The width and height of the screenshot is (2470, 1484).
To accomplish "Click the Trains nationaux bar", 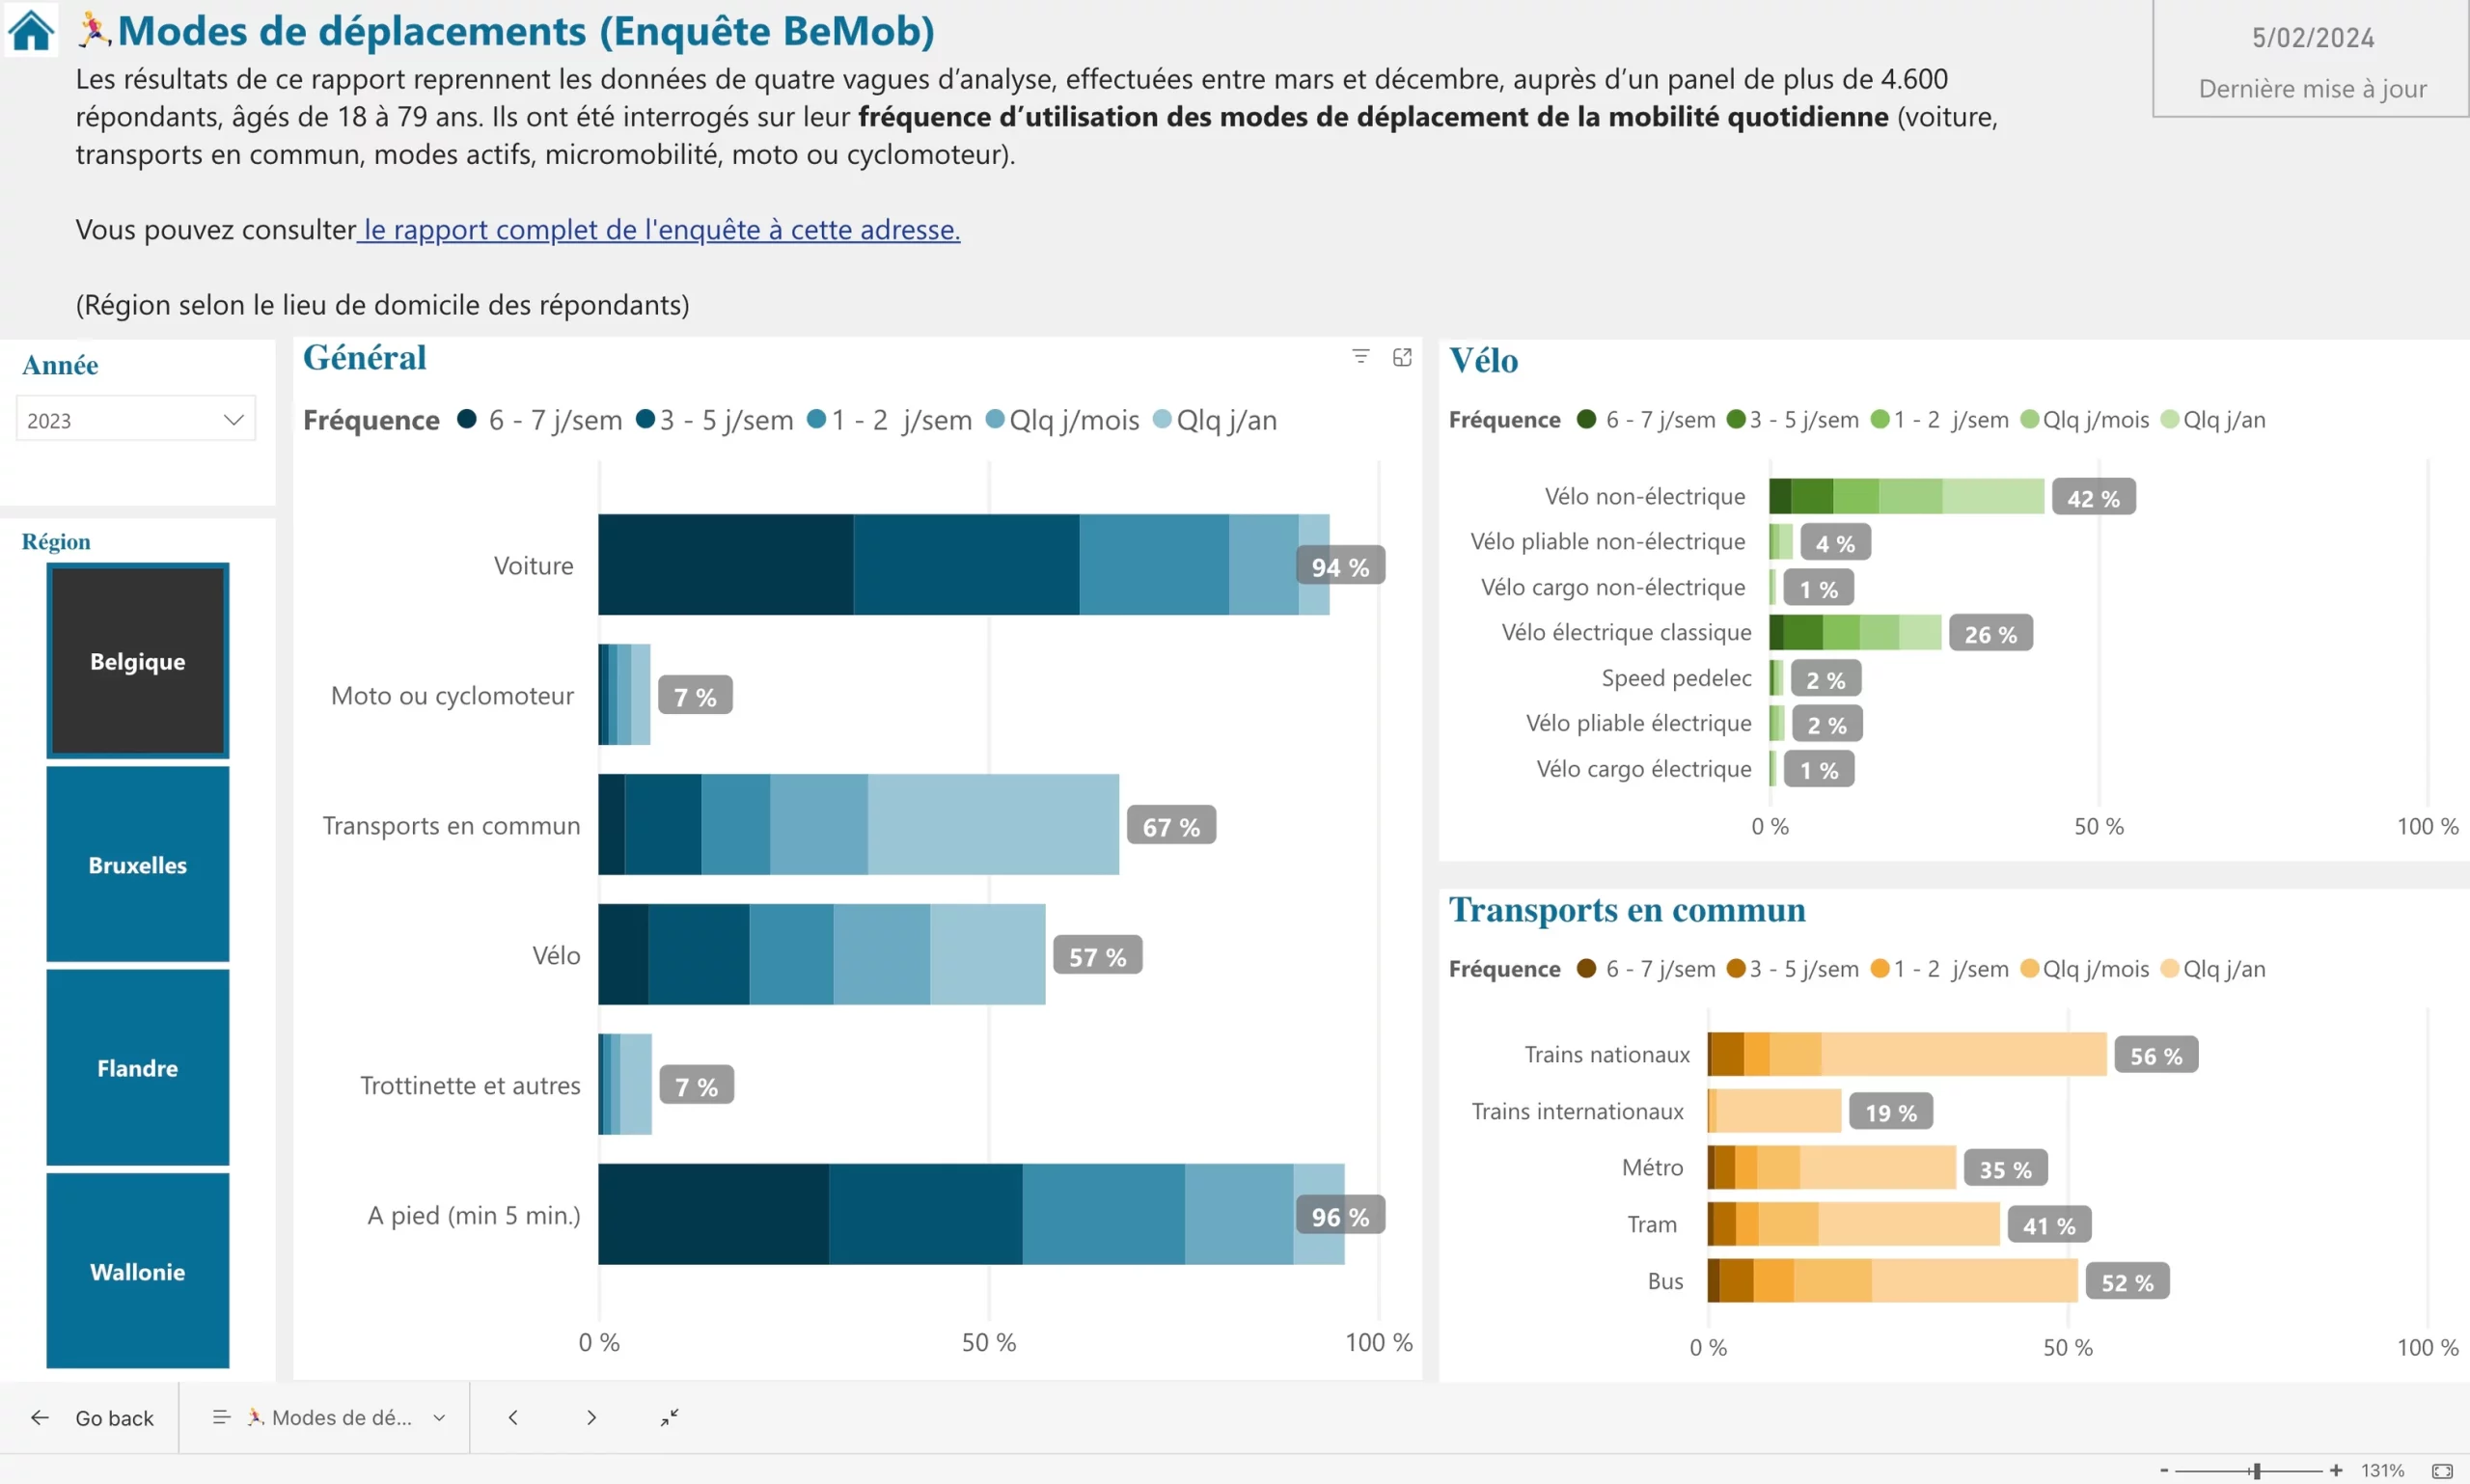I will tap(1906, 1054).
